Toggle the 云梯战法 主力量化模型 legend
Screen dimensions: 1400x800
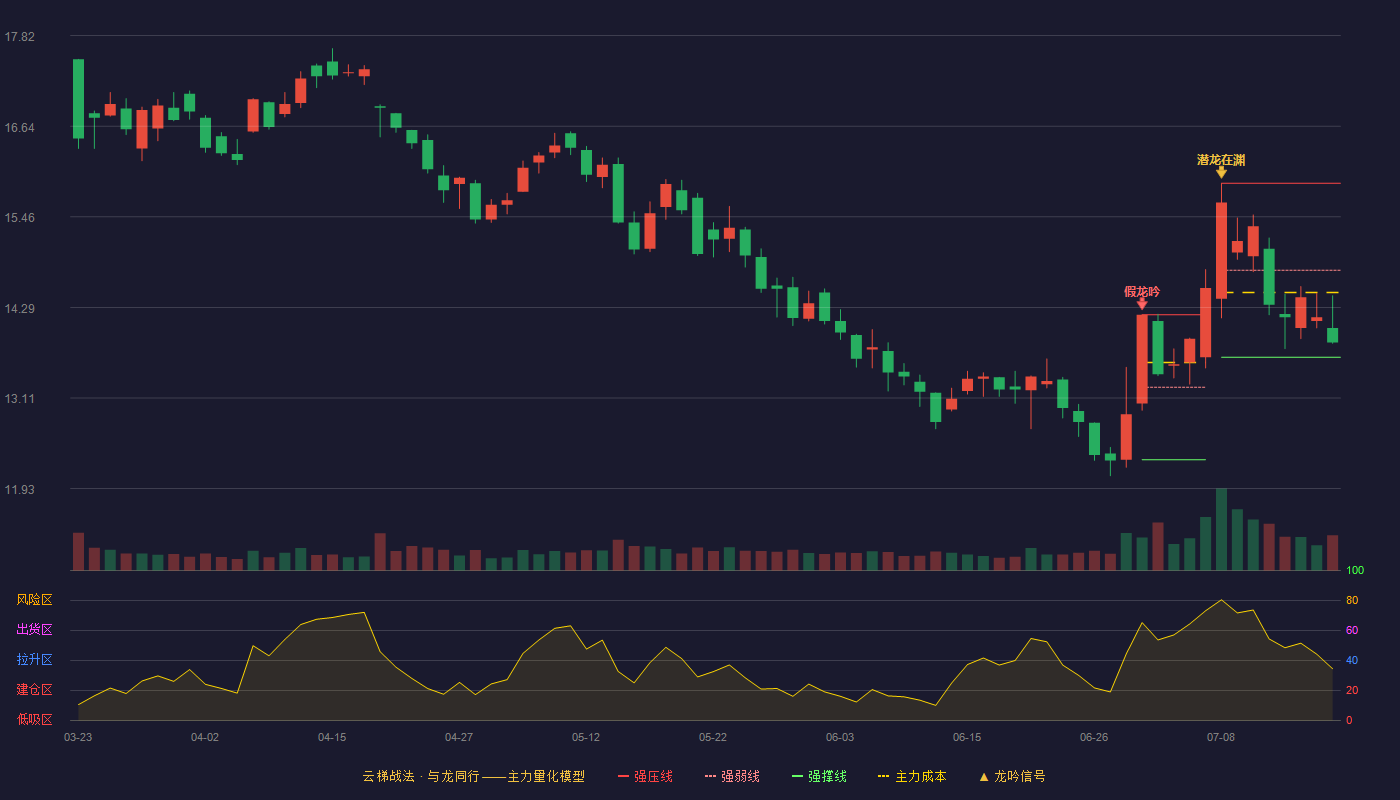pyautogui.click(x=473, y=776)
